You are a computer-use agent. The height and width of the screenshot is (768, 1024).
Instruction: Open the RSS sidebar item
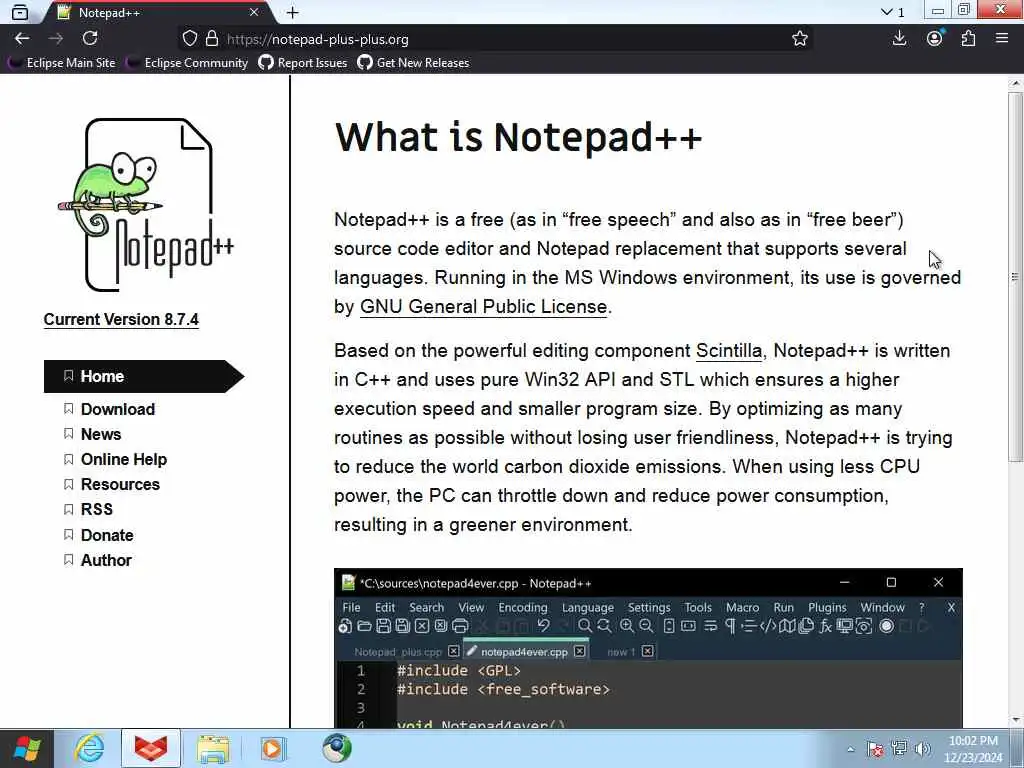(x=97, y=509)
